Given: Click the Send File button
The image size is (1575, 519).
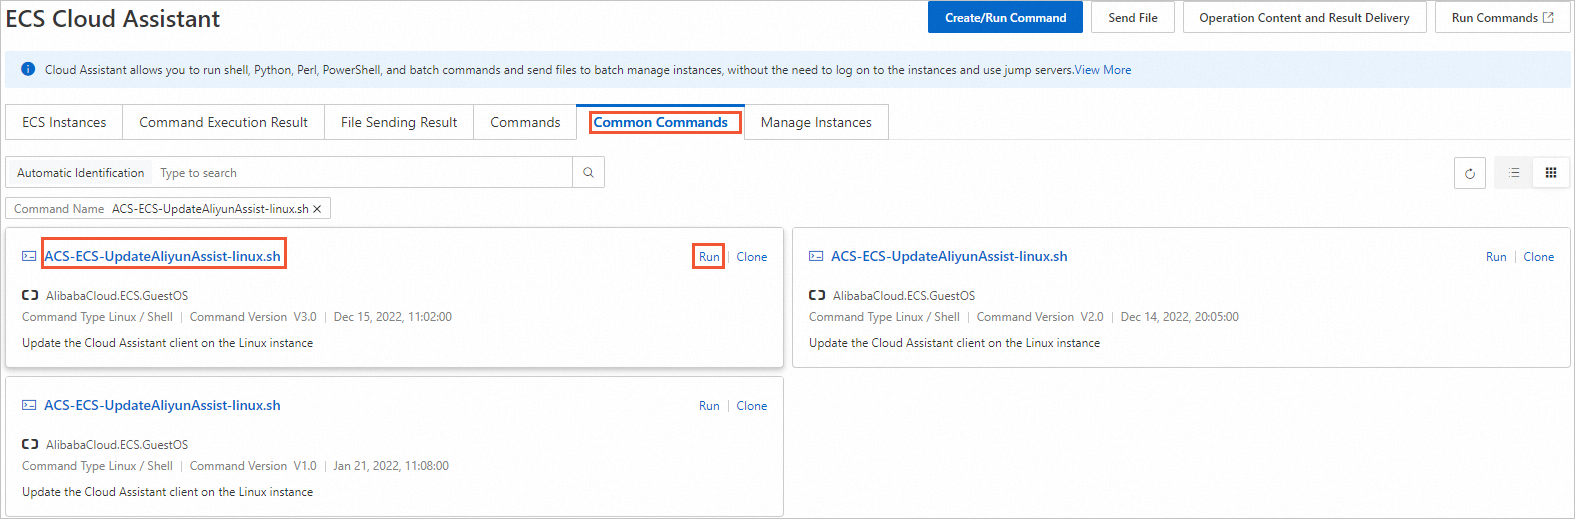Looking at the screenshot, I should click(x=1132, y=18).
